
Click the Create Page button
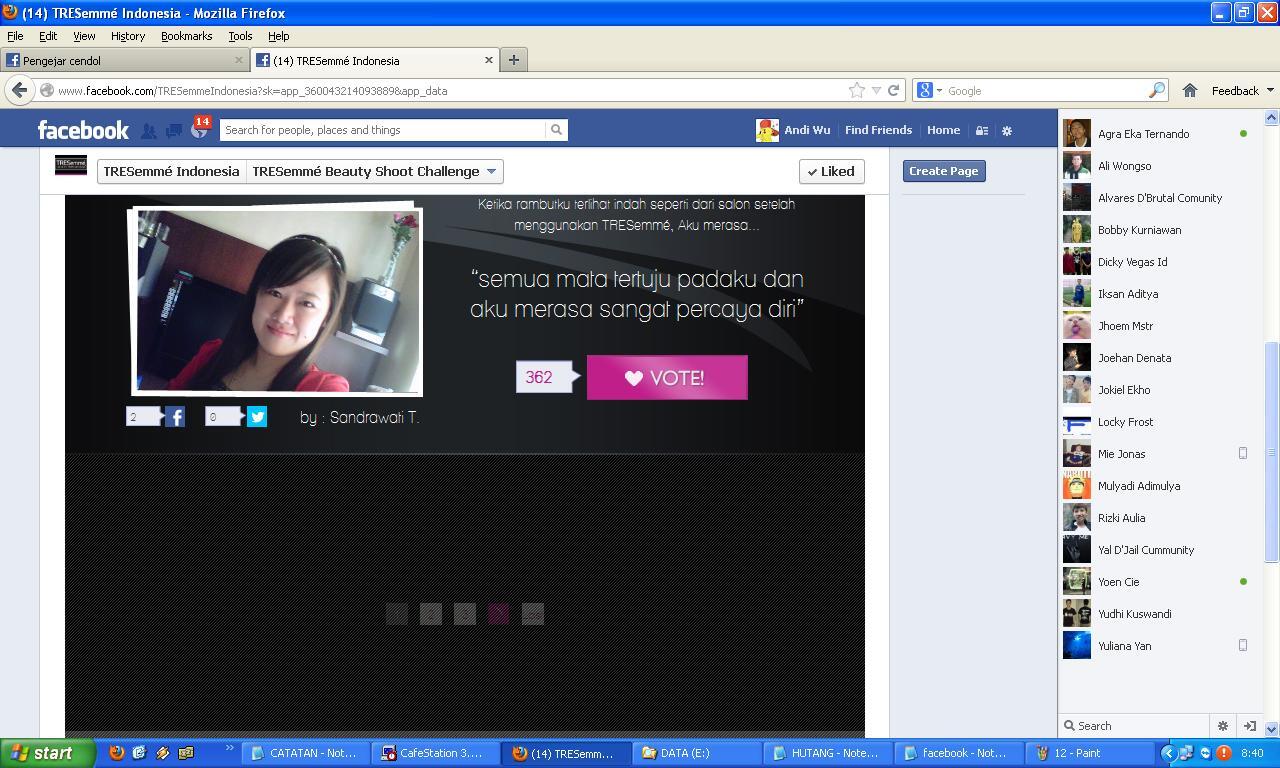944,171
